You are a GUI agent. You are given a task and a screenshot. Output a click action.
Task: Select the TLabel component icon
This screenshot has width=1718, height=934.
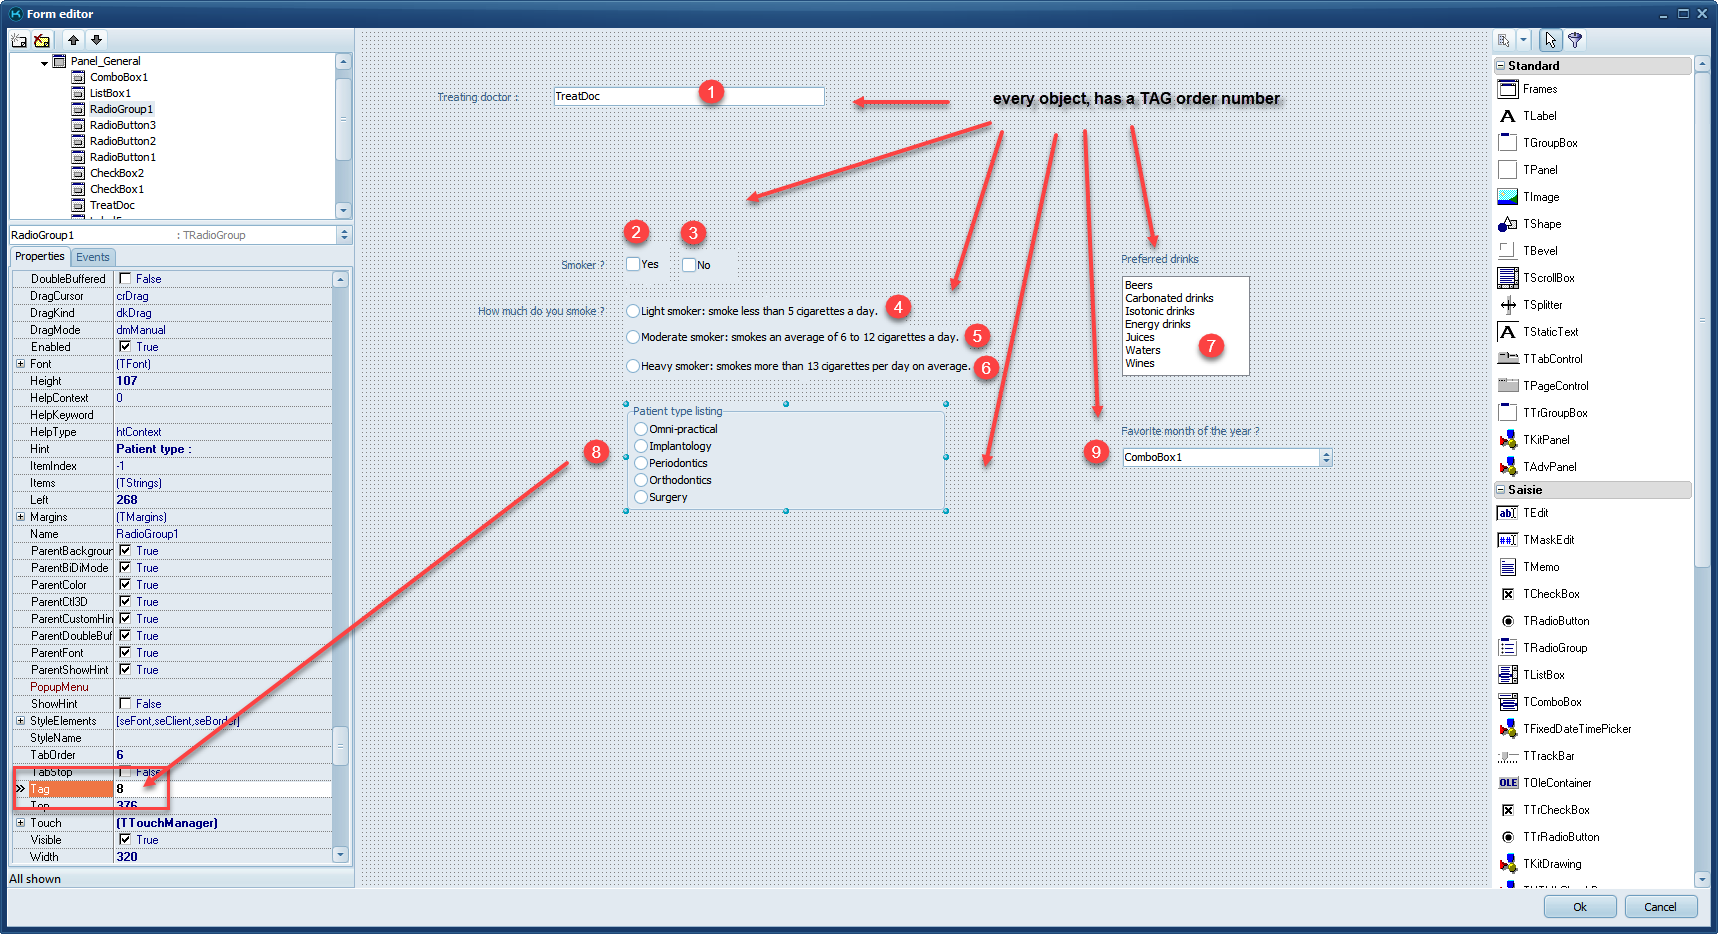(x=1507, y=116)
